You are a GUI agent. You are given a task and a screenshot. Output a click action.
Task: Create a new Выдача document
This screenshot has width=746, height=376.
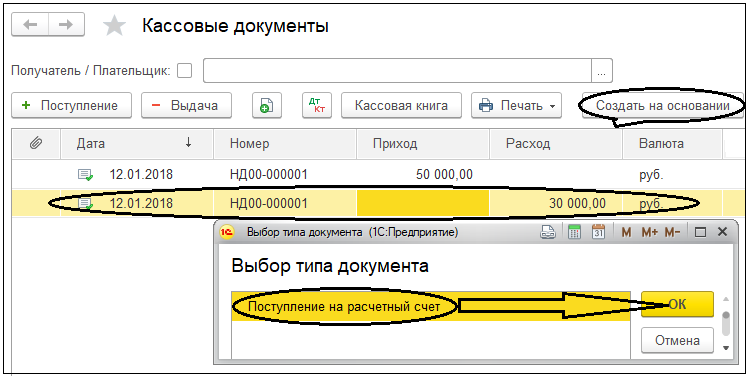[186, 105]
